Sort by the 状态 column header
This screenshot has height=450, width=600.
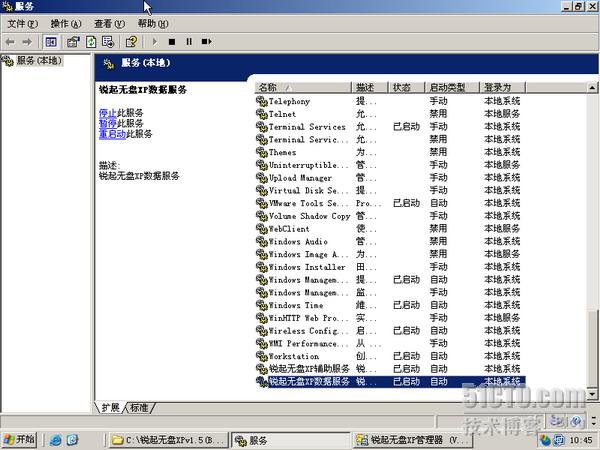pos(407,87)
